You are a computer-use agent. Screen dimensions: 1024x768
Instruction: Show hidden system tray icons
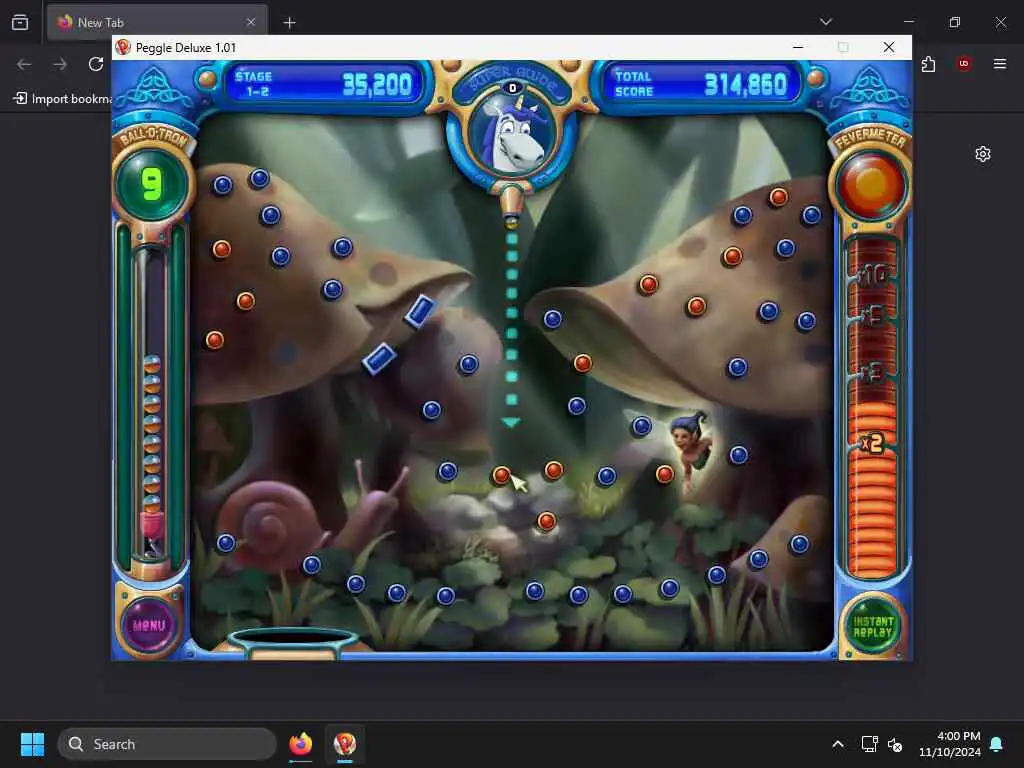838,744
